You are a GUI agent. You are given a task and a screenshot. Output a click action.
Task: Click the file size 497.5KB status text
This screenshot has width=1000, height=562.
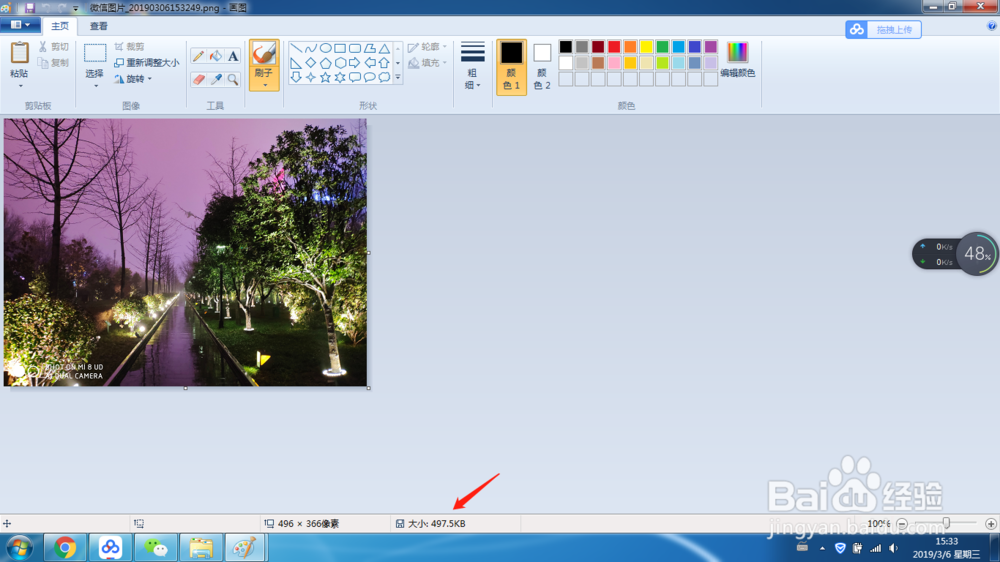tap(437, 524)
